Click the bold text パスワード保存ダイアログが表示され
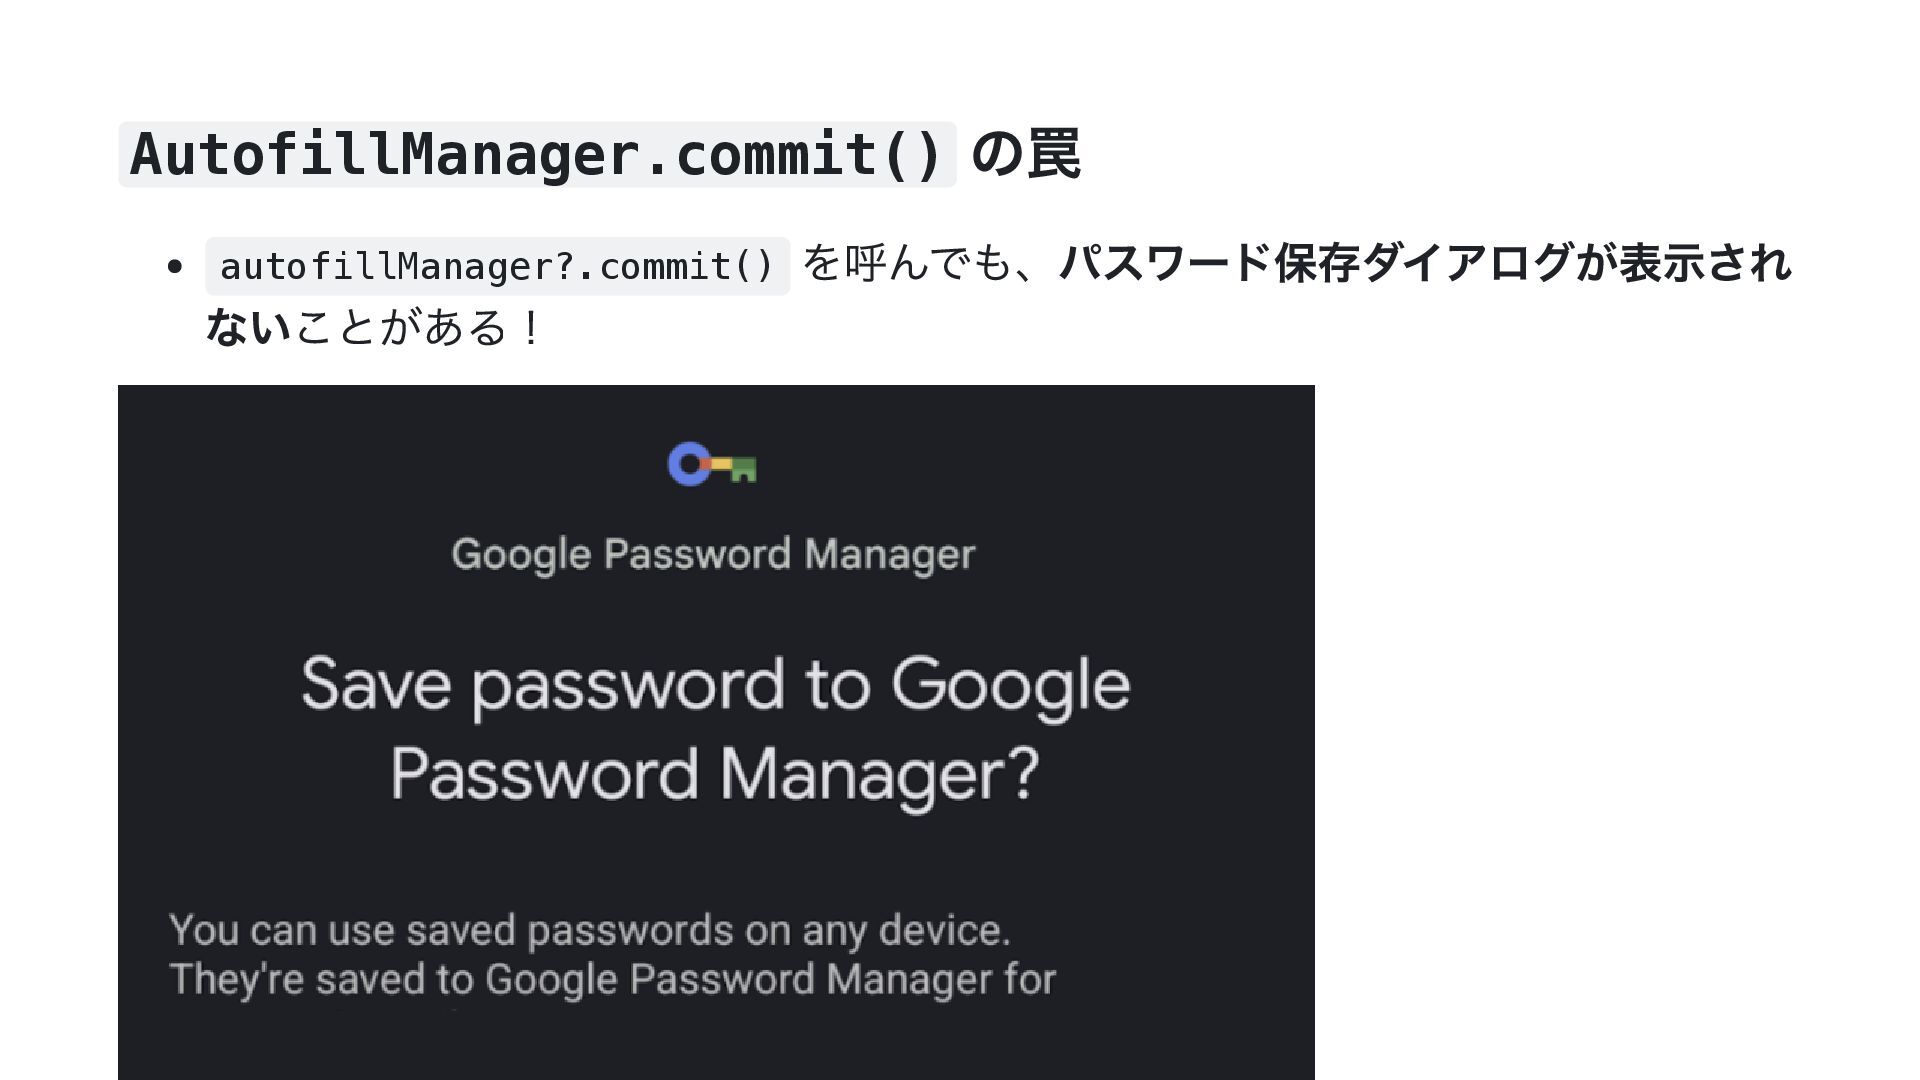 pyautogui.click(x=1424, y=264)
